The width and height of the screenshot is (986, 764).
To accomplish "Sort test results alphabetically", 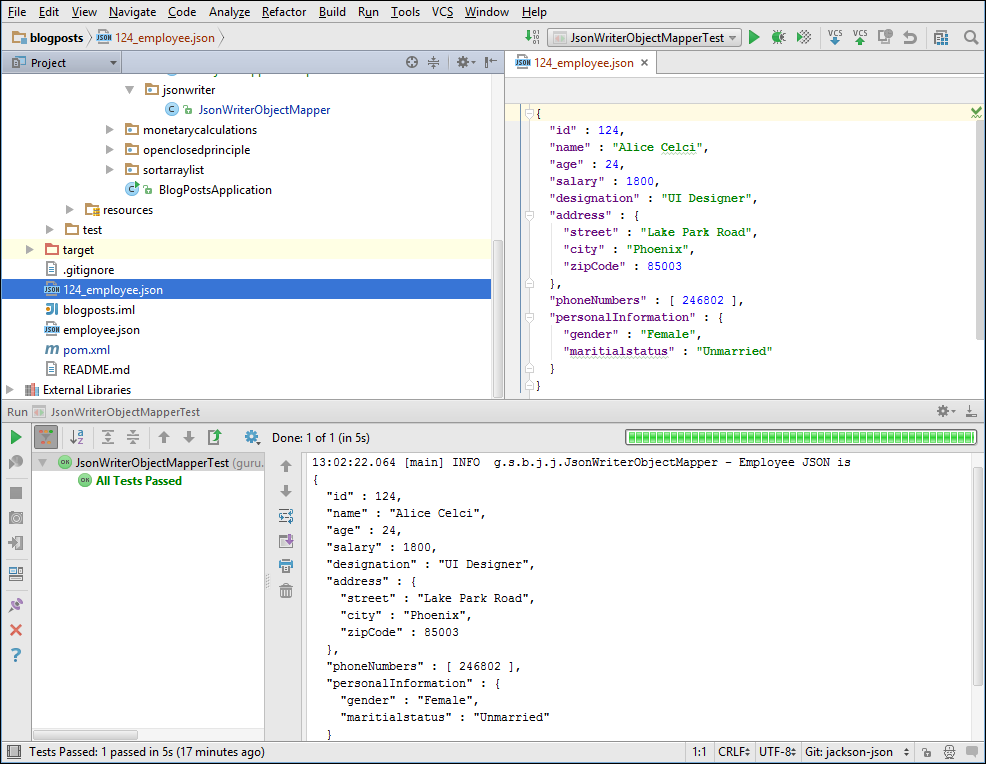I will pos(78,437).
